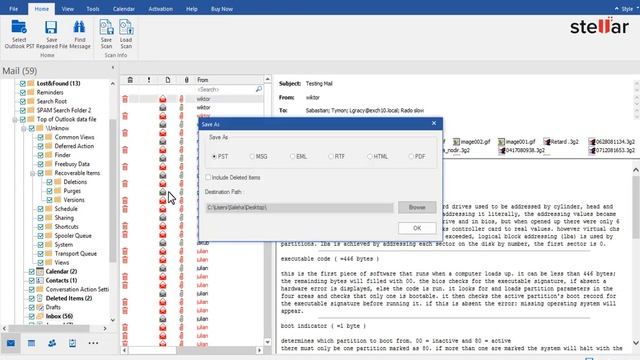The width and height of the screenshot is (640, 360).
Task: Collapse ribbon arrow beside Style
Action: pos(617,9)
